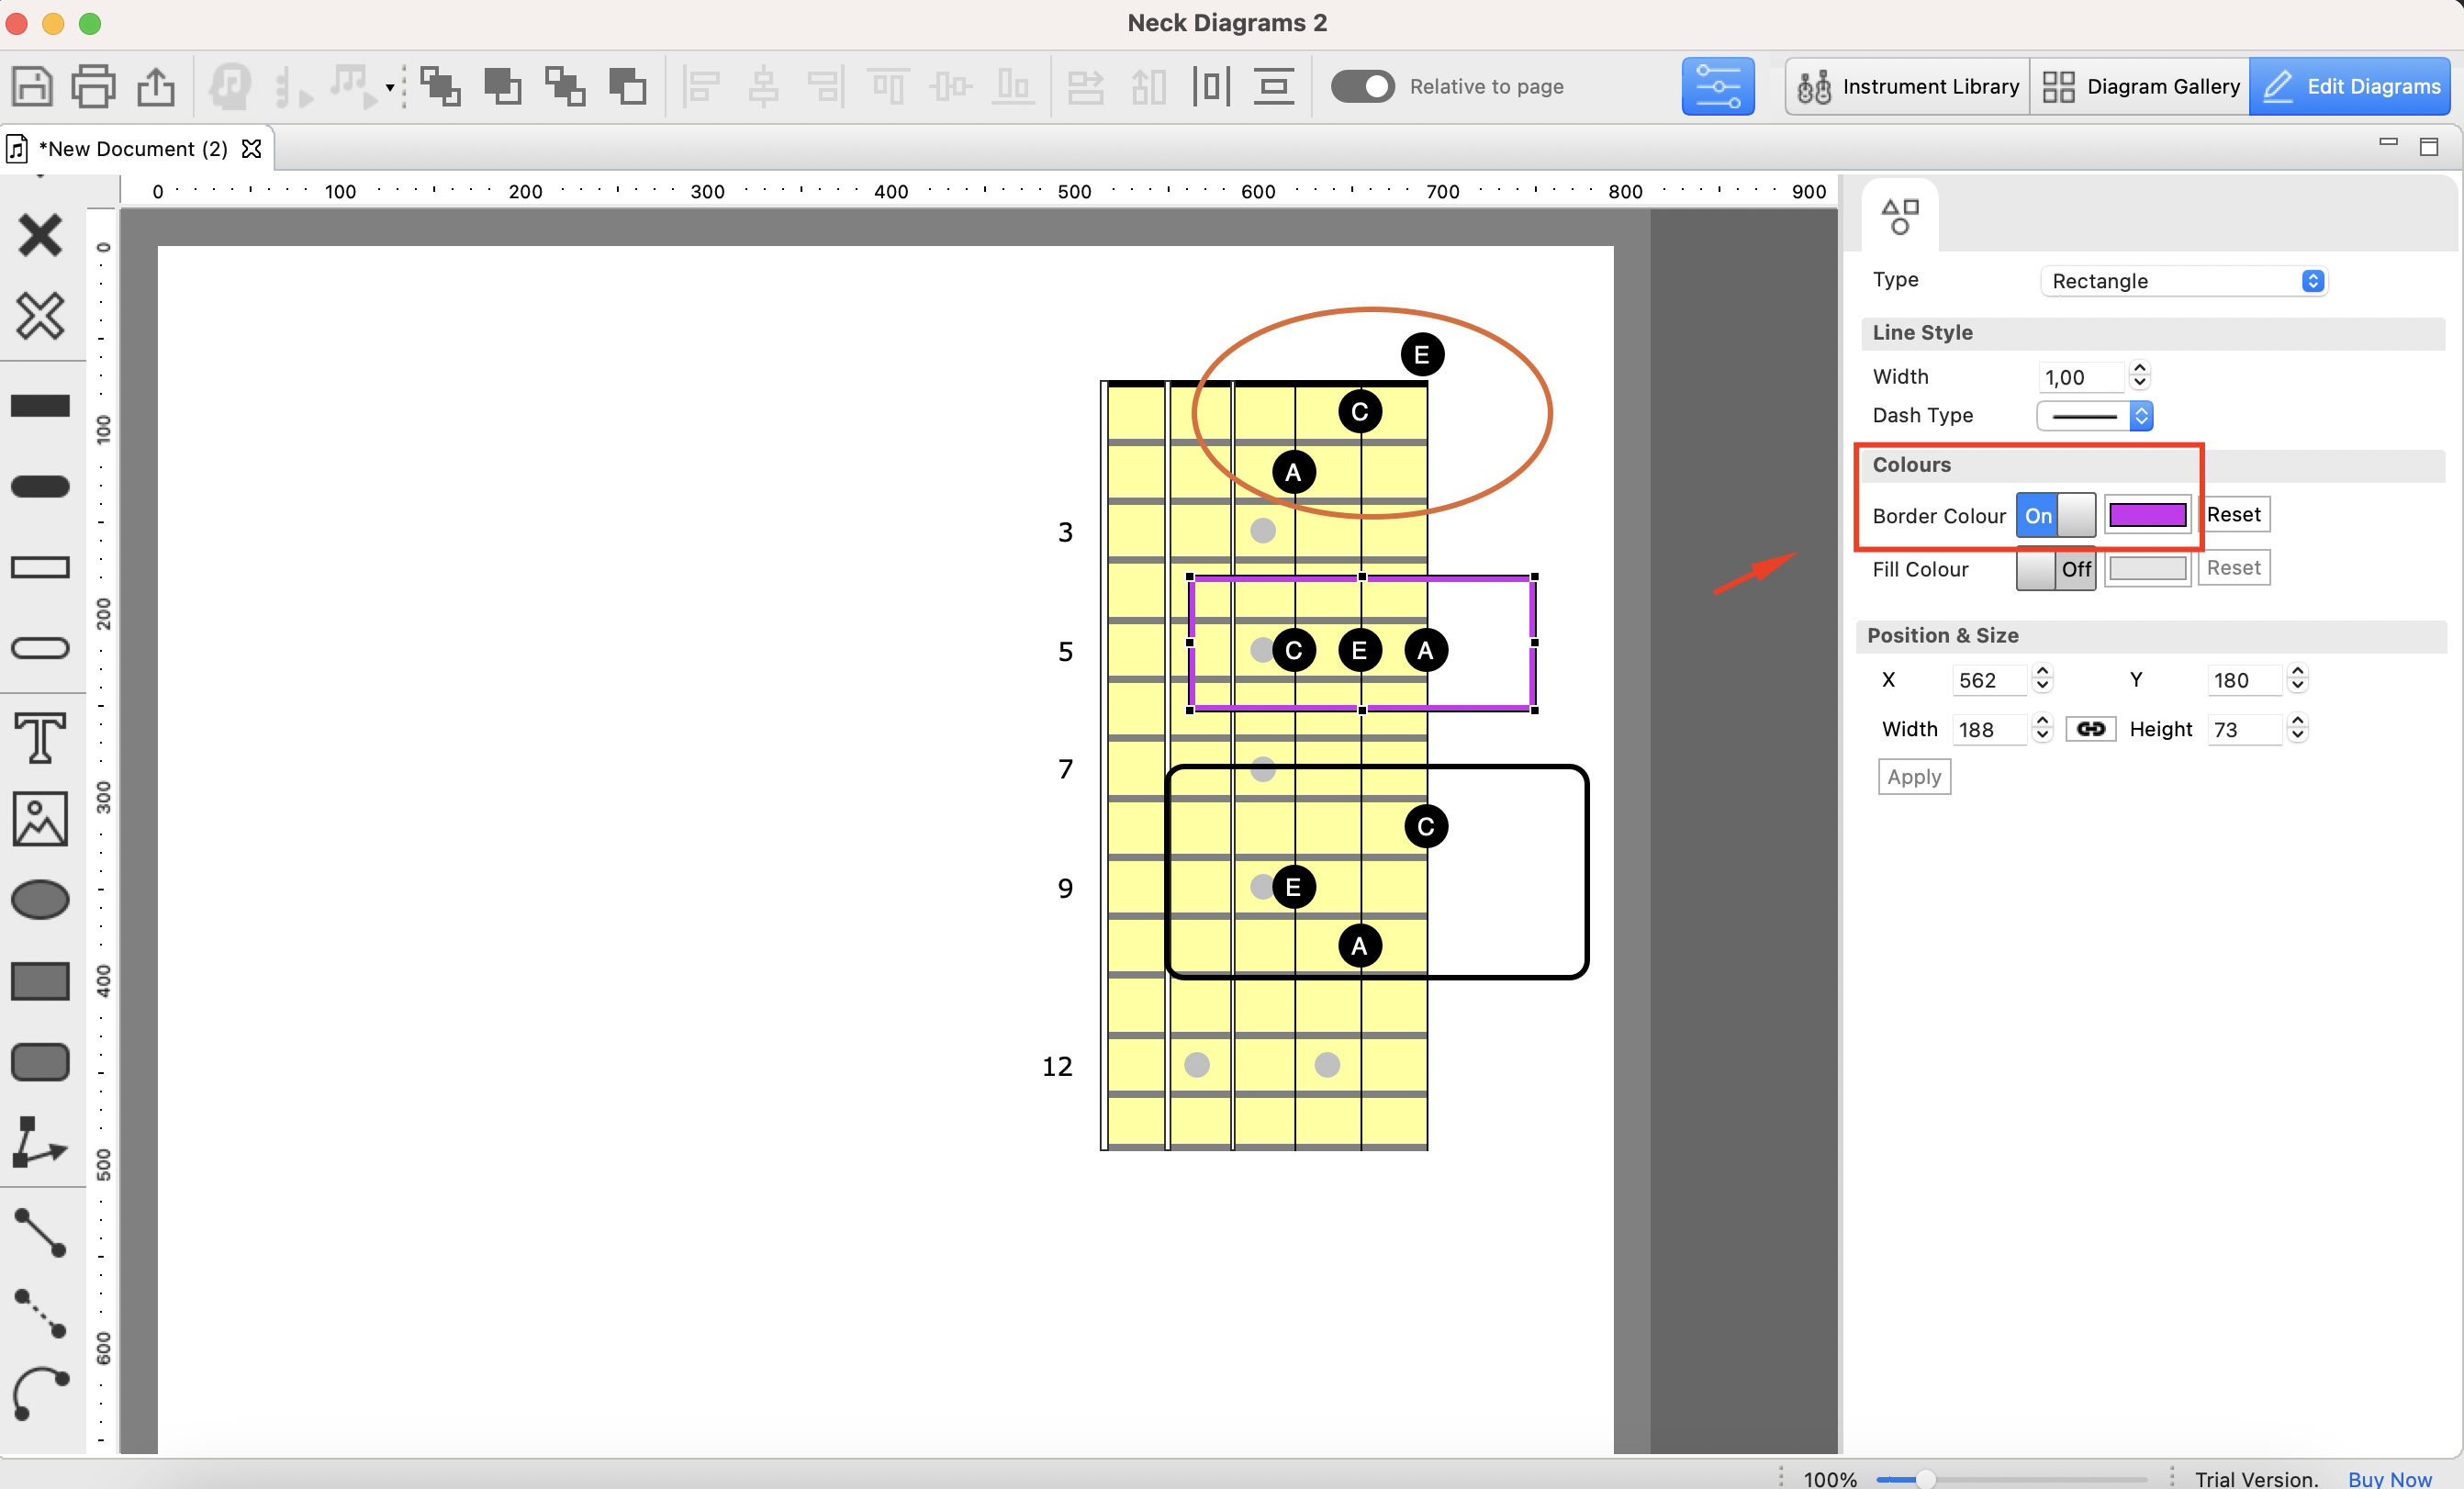This screenshot has width=2464, height=1489.
Task: Click the size Width input field
Action: (x=1989, y=729)
